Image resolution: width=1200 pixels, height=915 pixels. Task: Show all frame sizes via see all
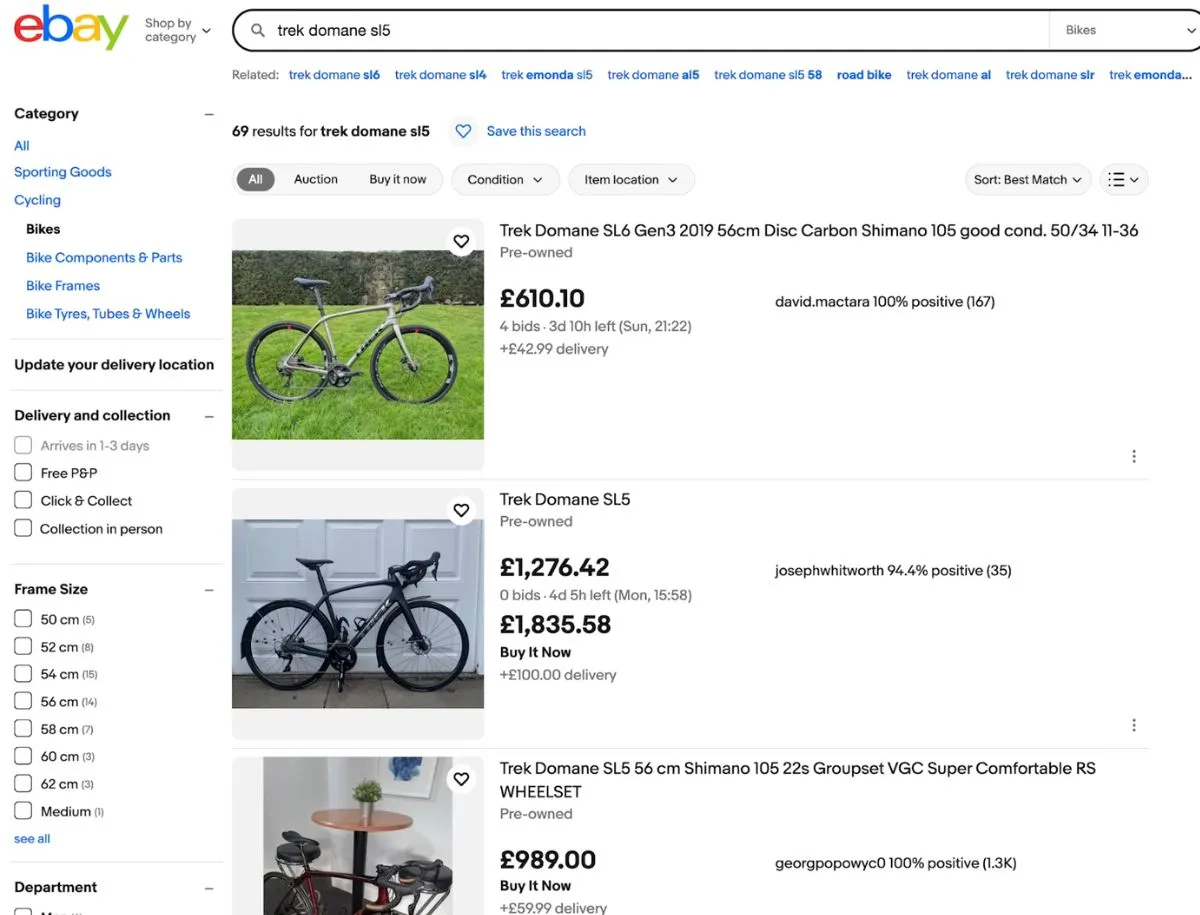tap(32, 839)
